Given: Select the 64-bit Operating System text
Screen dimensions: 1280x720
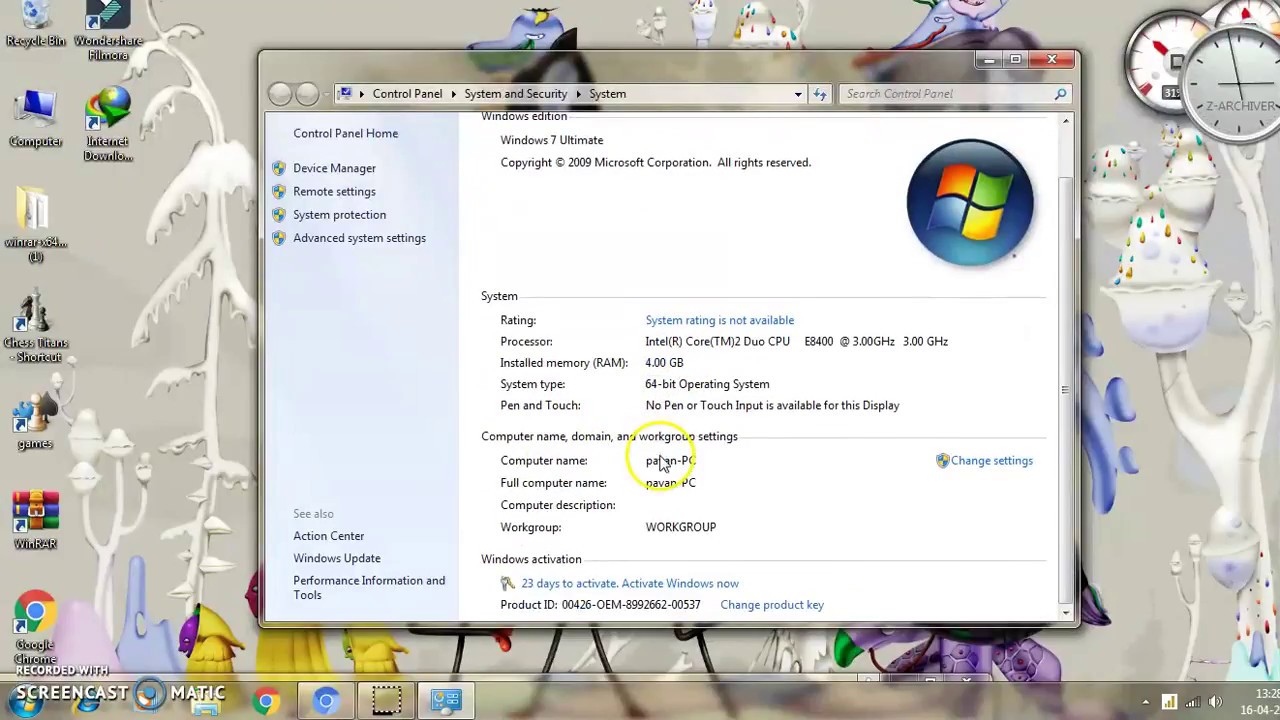Looking at the screenshot, I should [707, 384].
